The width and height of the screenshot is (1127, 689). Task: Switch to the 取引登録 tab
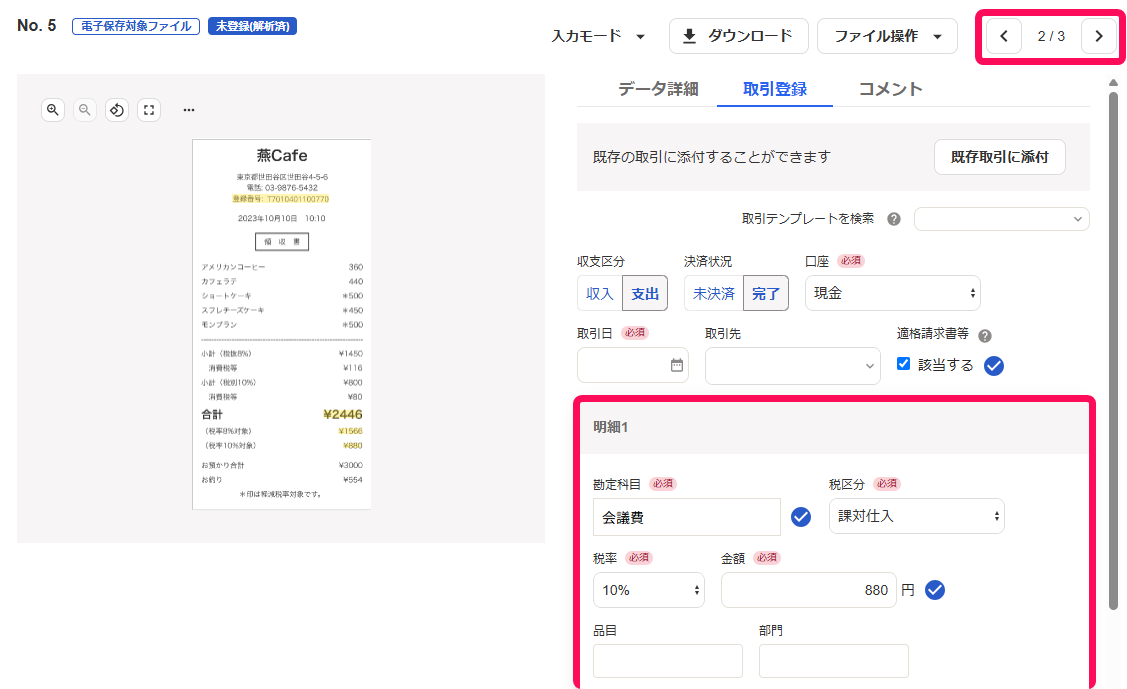pyautogui.click(x=775, y=89)
